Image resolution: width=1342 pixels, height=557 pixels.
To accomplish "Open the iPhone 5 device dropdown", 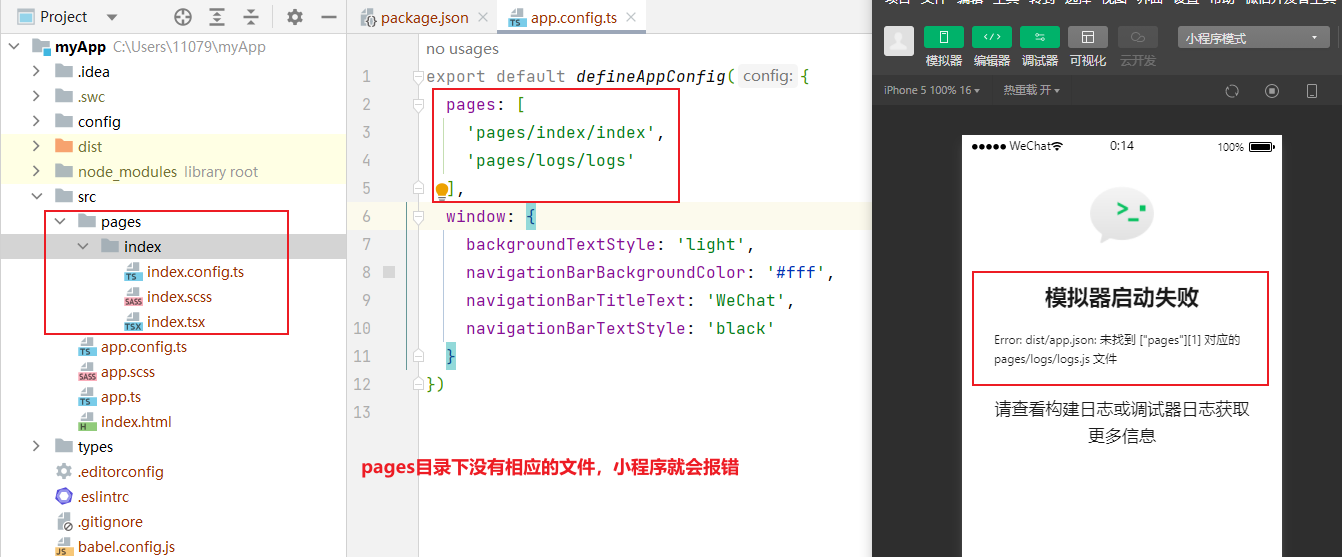I will pyautogui.click(x=931, y=90).
